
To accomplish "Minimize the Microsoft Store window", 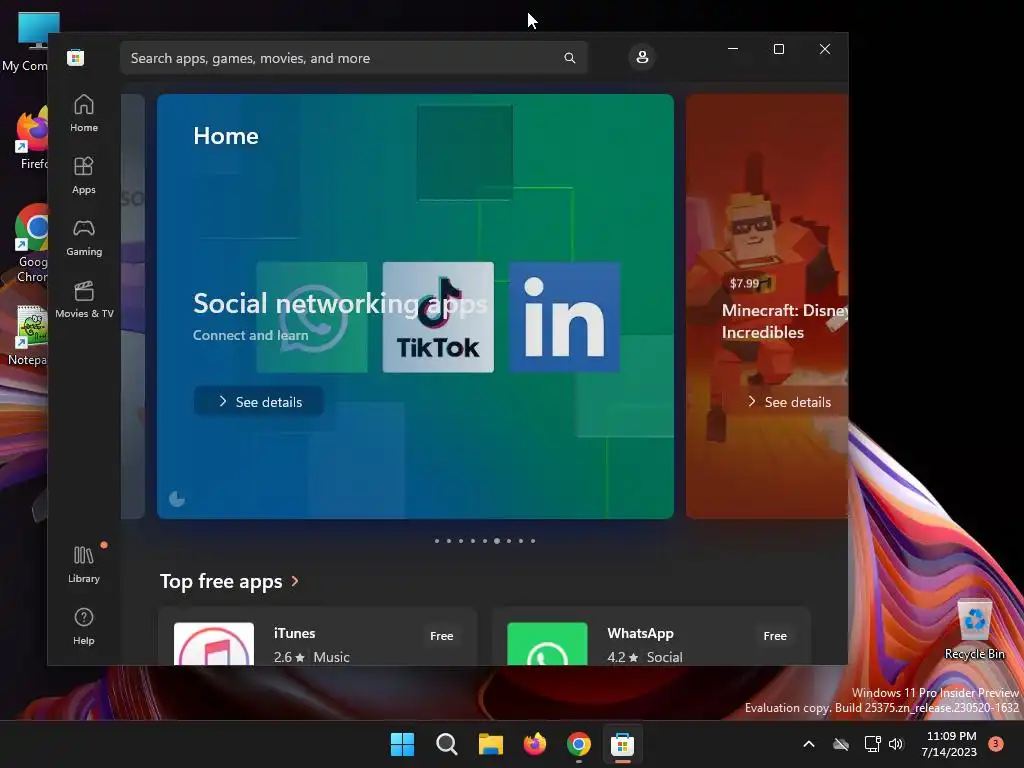I will click(733, 49).
